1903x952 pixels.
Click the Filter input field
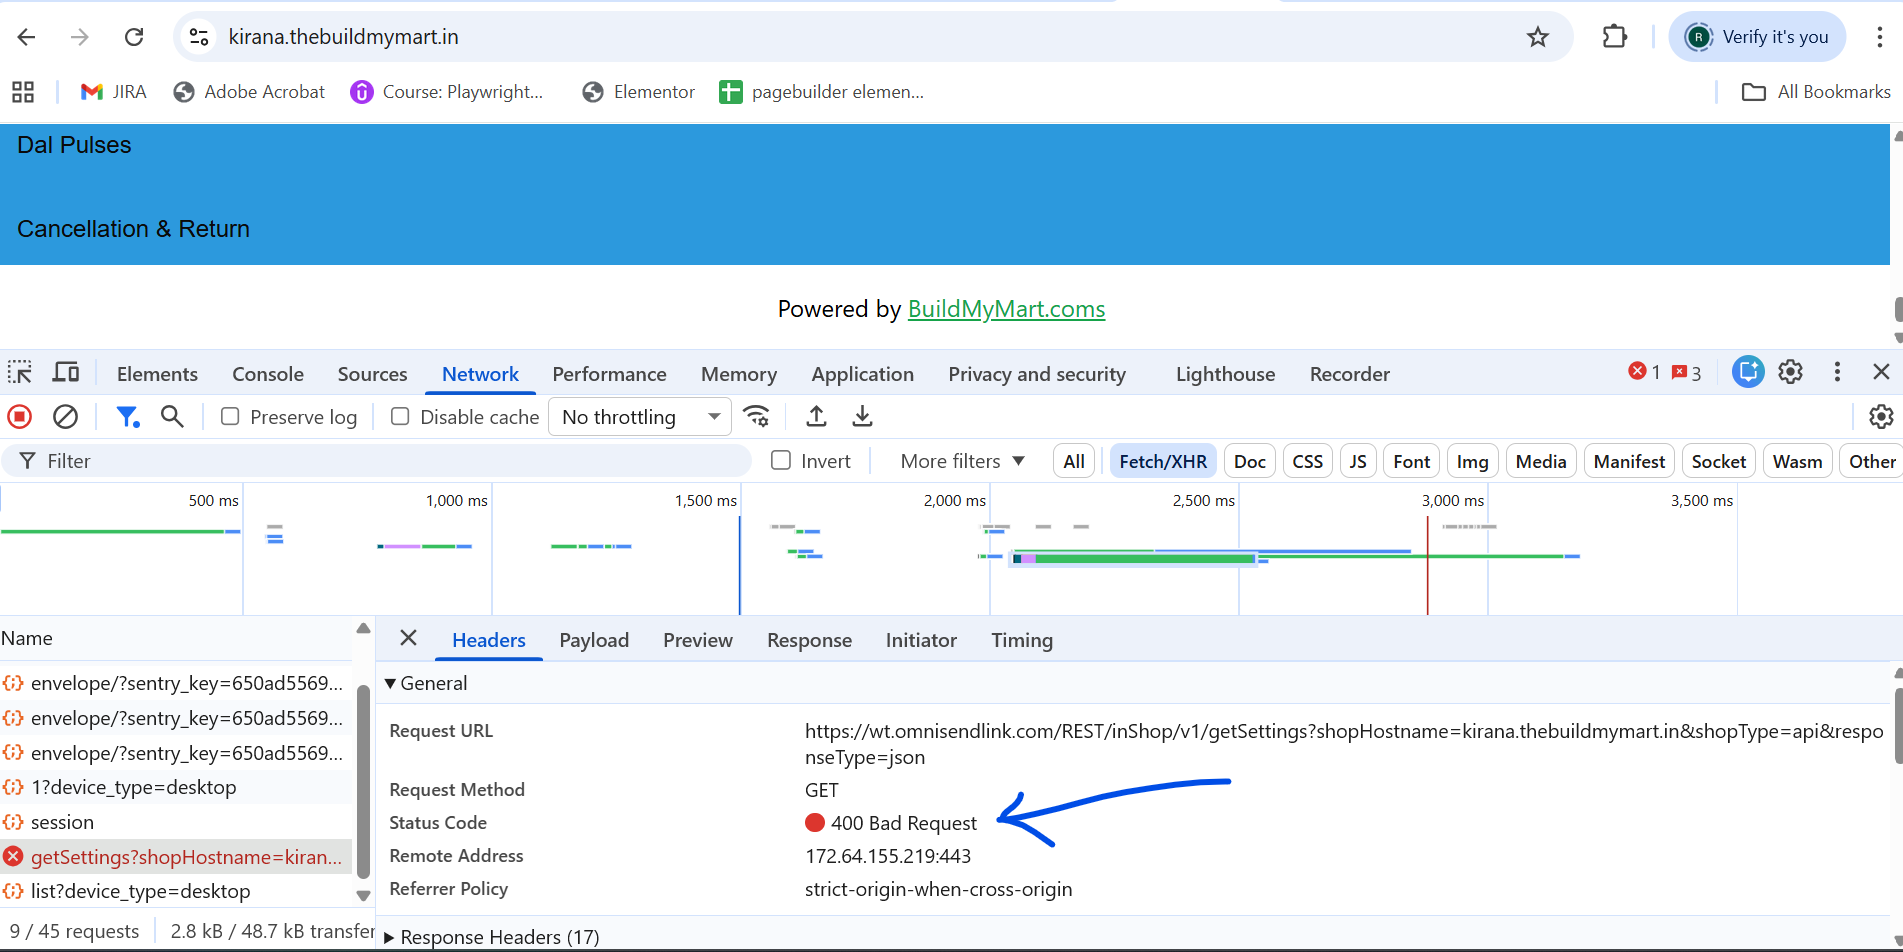click(376, 461)
